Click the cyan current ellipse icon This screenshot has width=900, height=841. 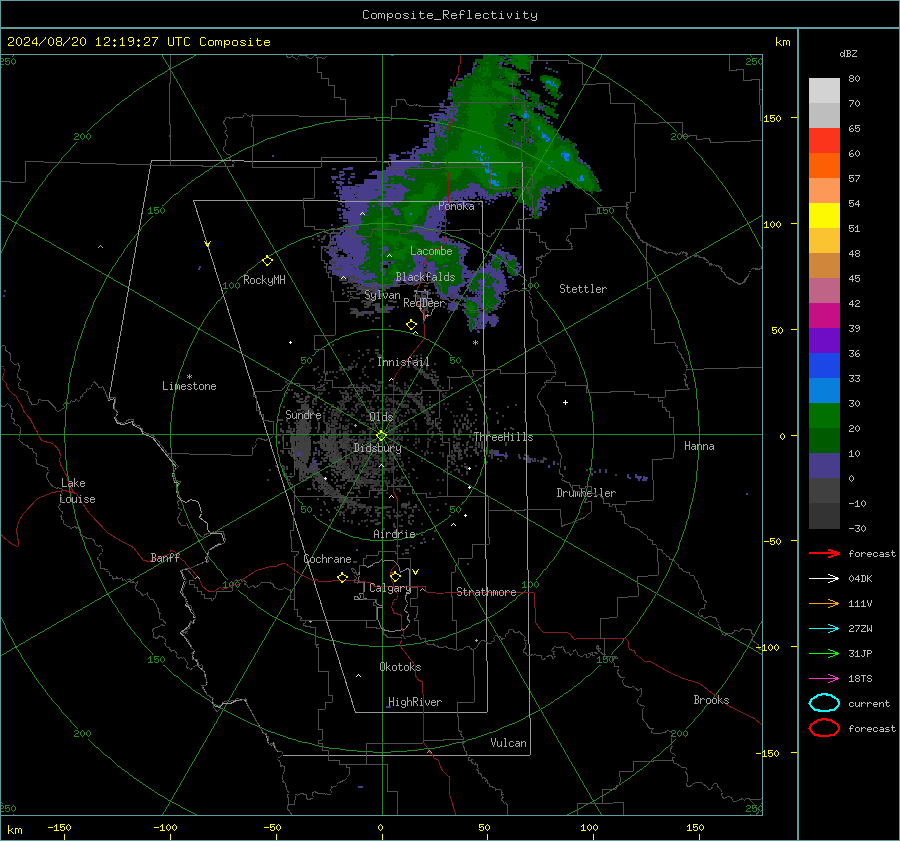[824, 703]
